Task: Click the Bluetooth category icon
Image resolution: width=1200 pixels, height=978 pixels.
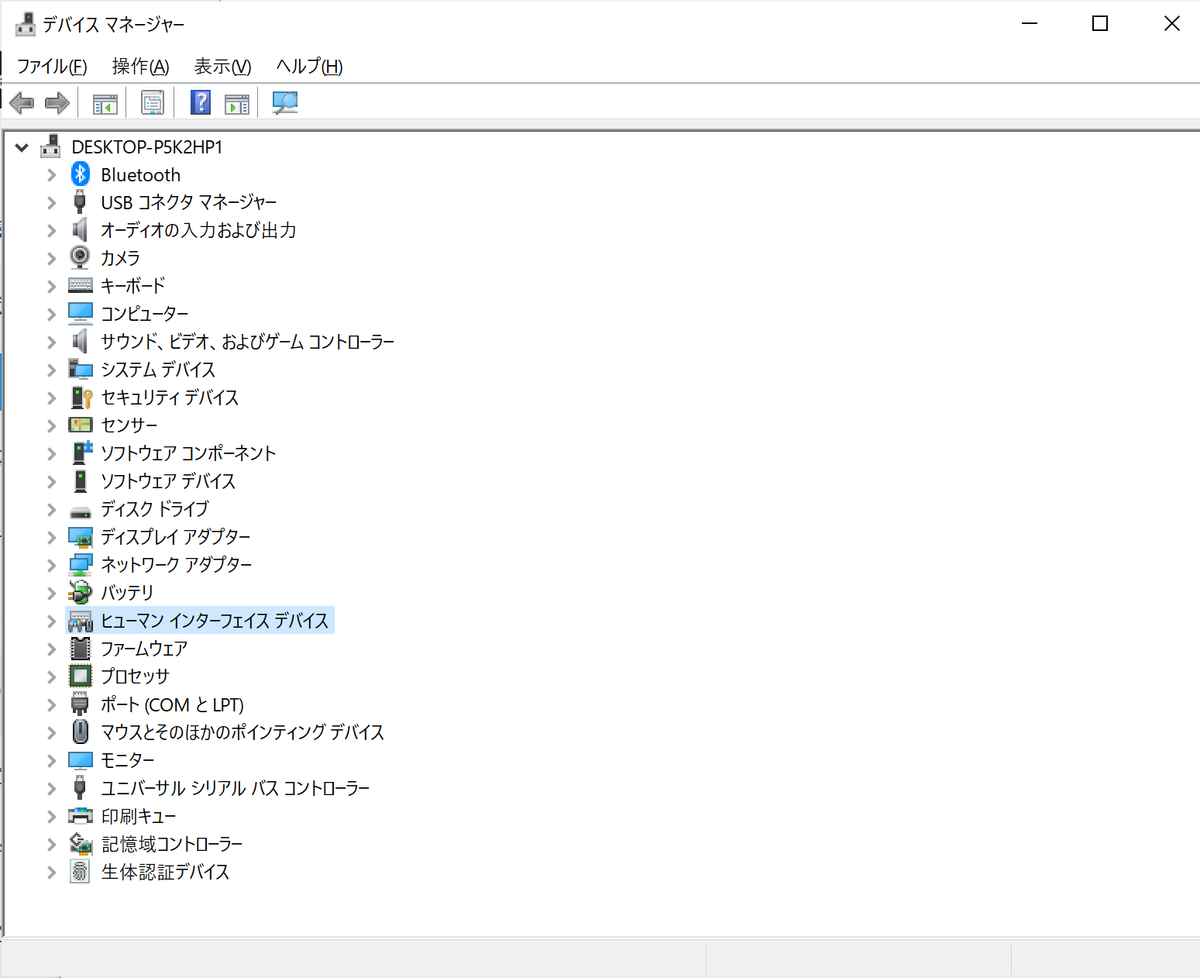Action: (81, 174)
